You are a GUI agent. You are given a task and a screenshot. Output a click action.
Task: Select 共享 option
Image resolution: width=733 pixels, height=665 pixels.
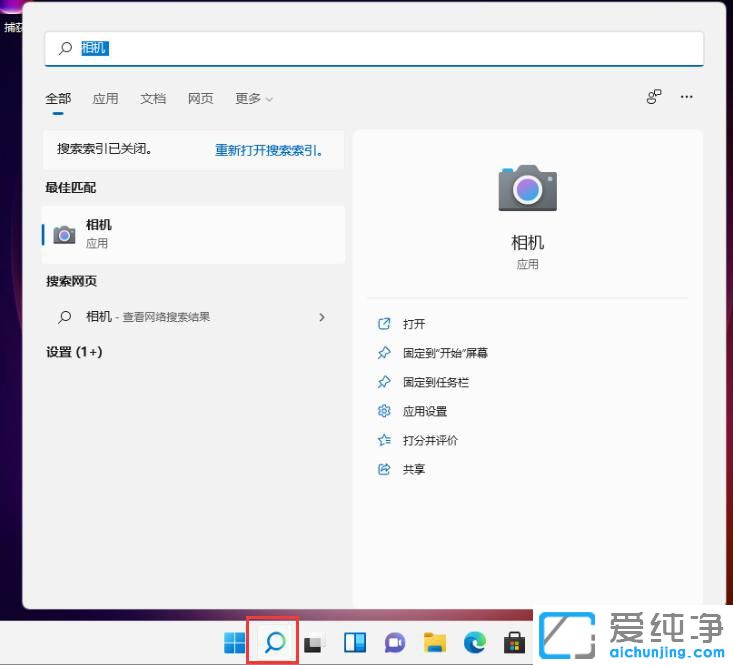coord(414,469)
